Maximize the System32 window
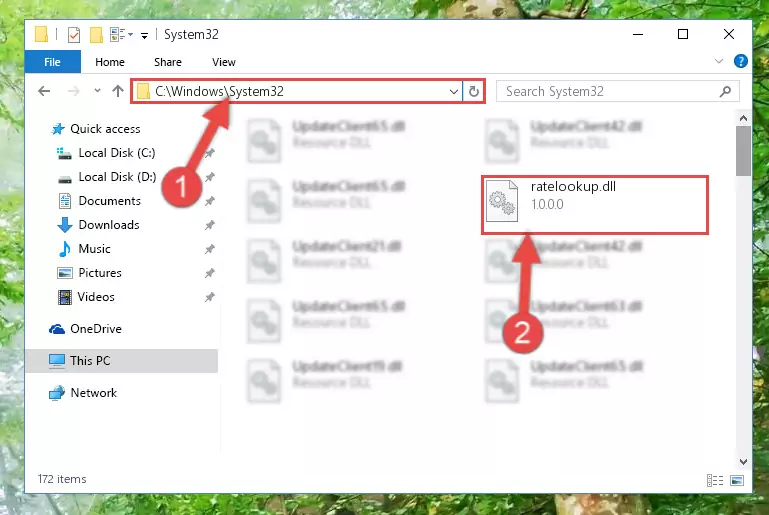 click(683, 34)
